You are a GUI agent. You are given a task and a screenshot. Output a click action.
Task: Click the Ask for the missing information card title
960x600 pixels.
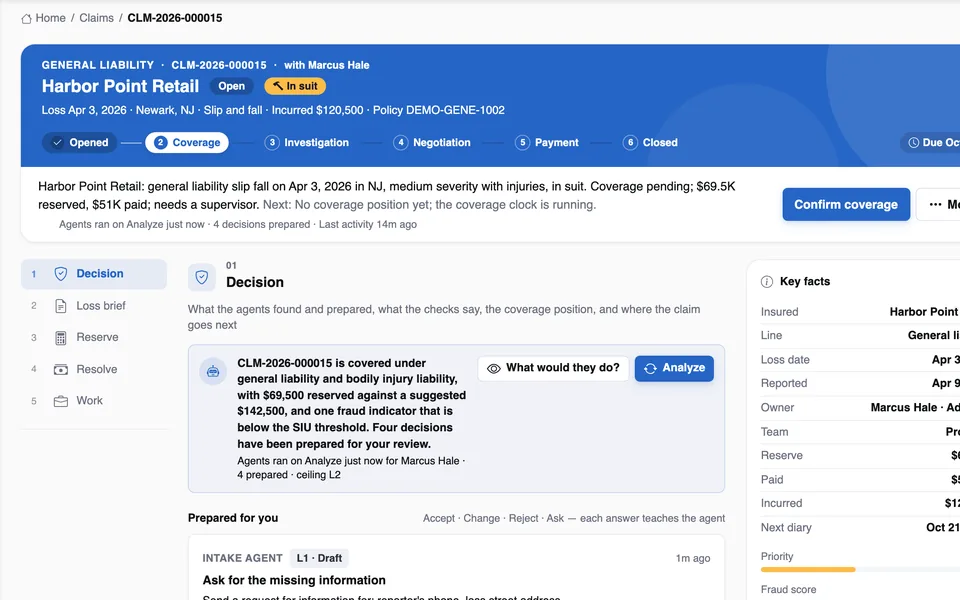[294, 580]
